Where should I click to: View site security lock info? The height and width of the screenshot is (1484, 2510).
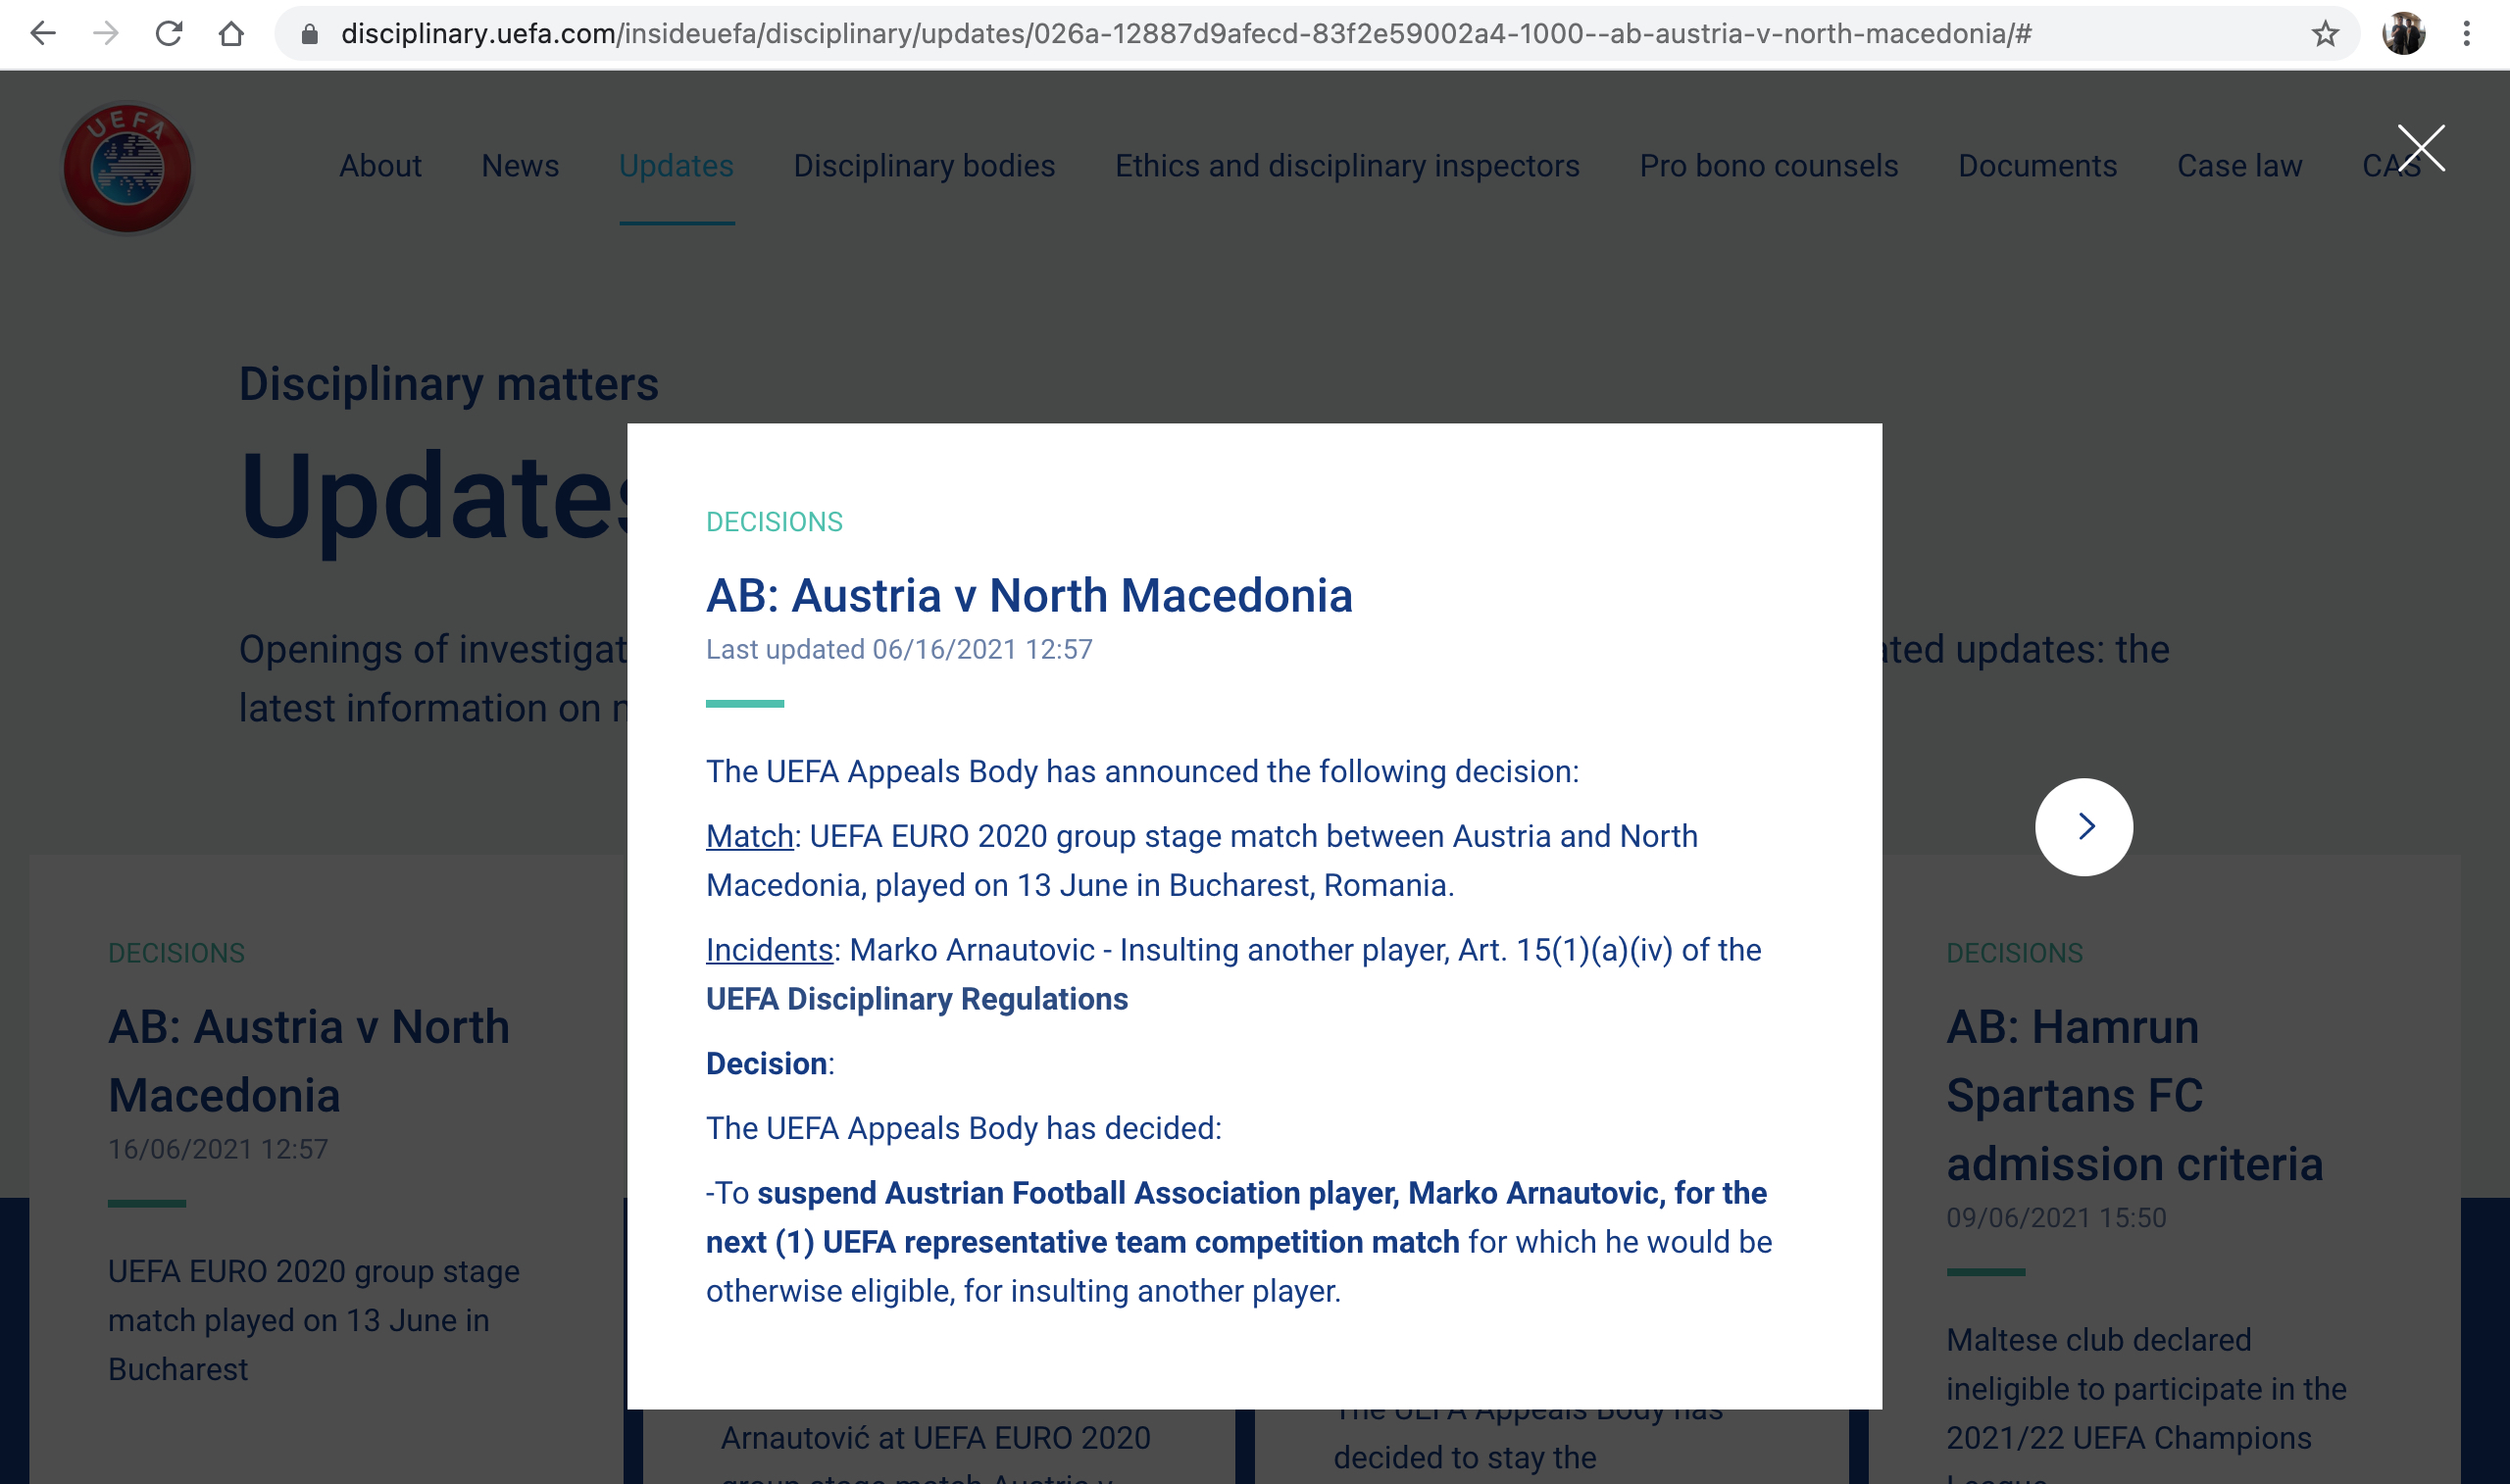coord(310,34)
